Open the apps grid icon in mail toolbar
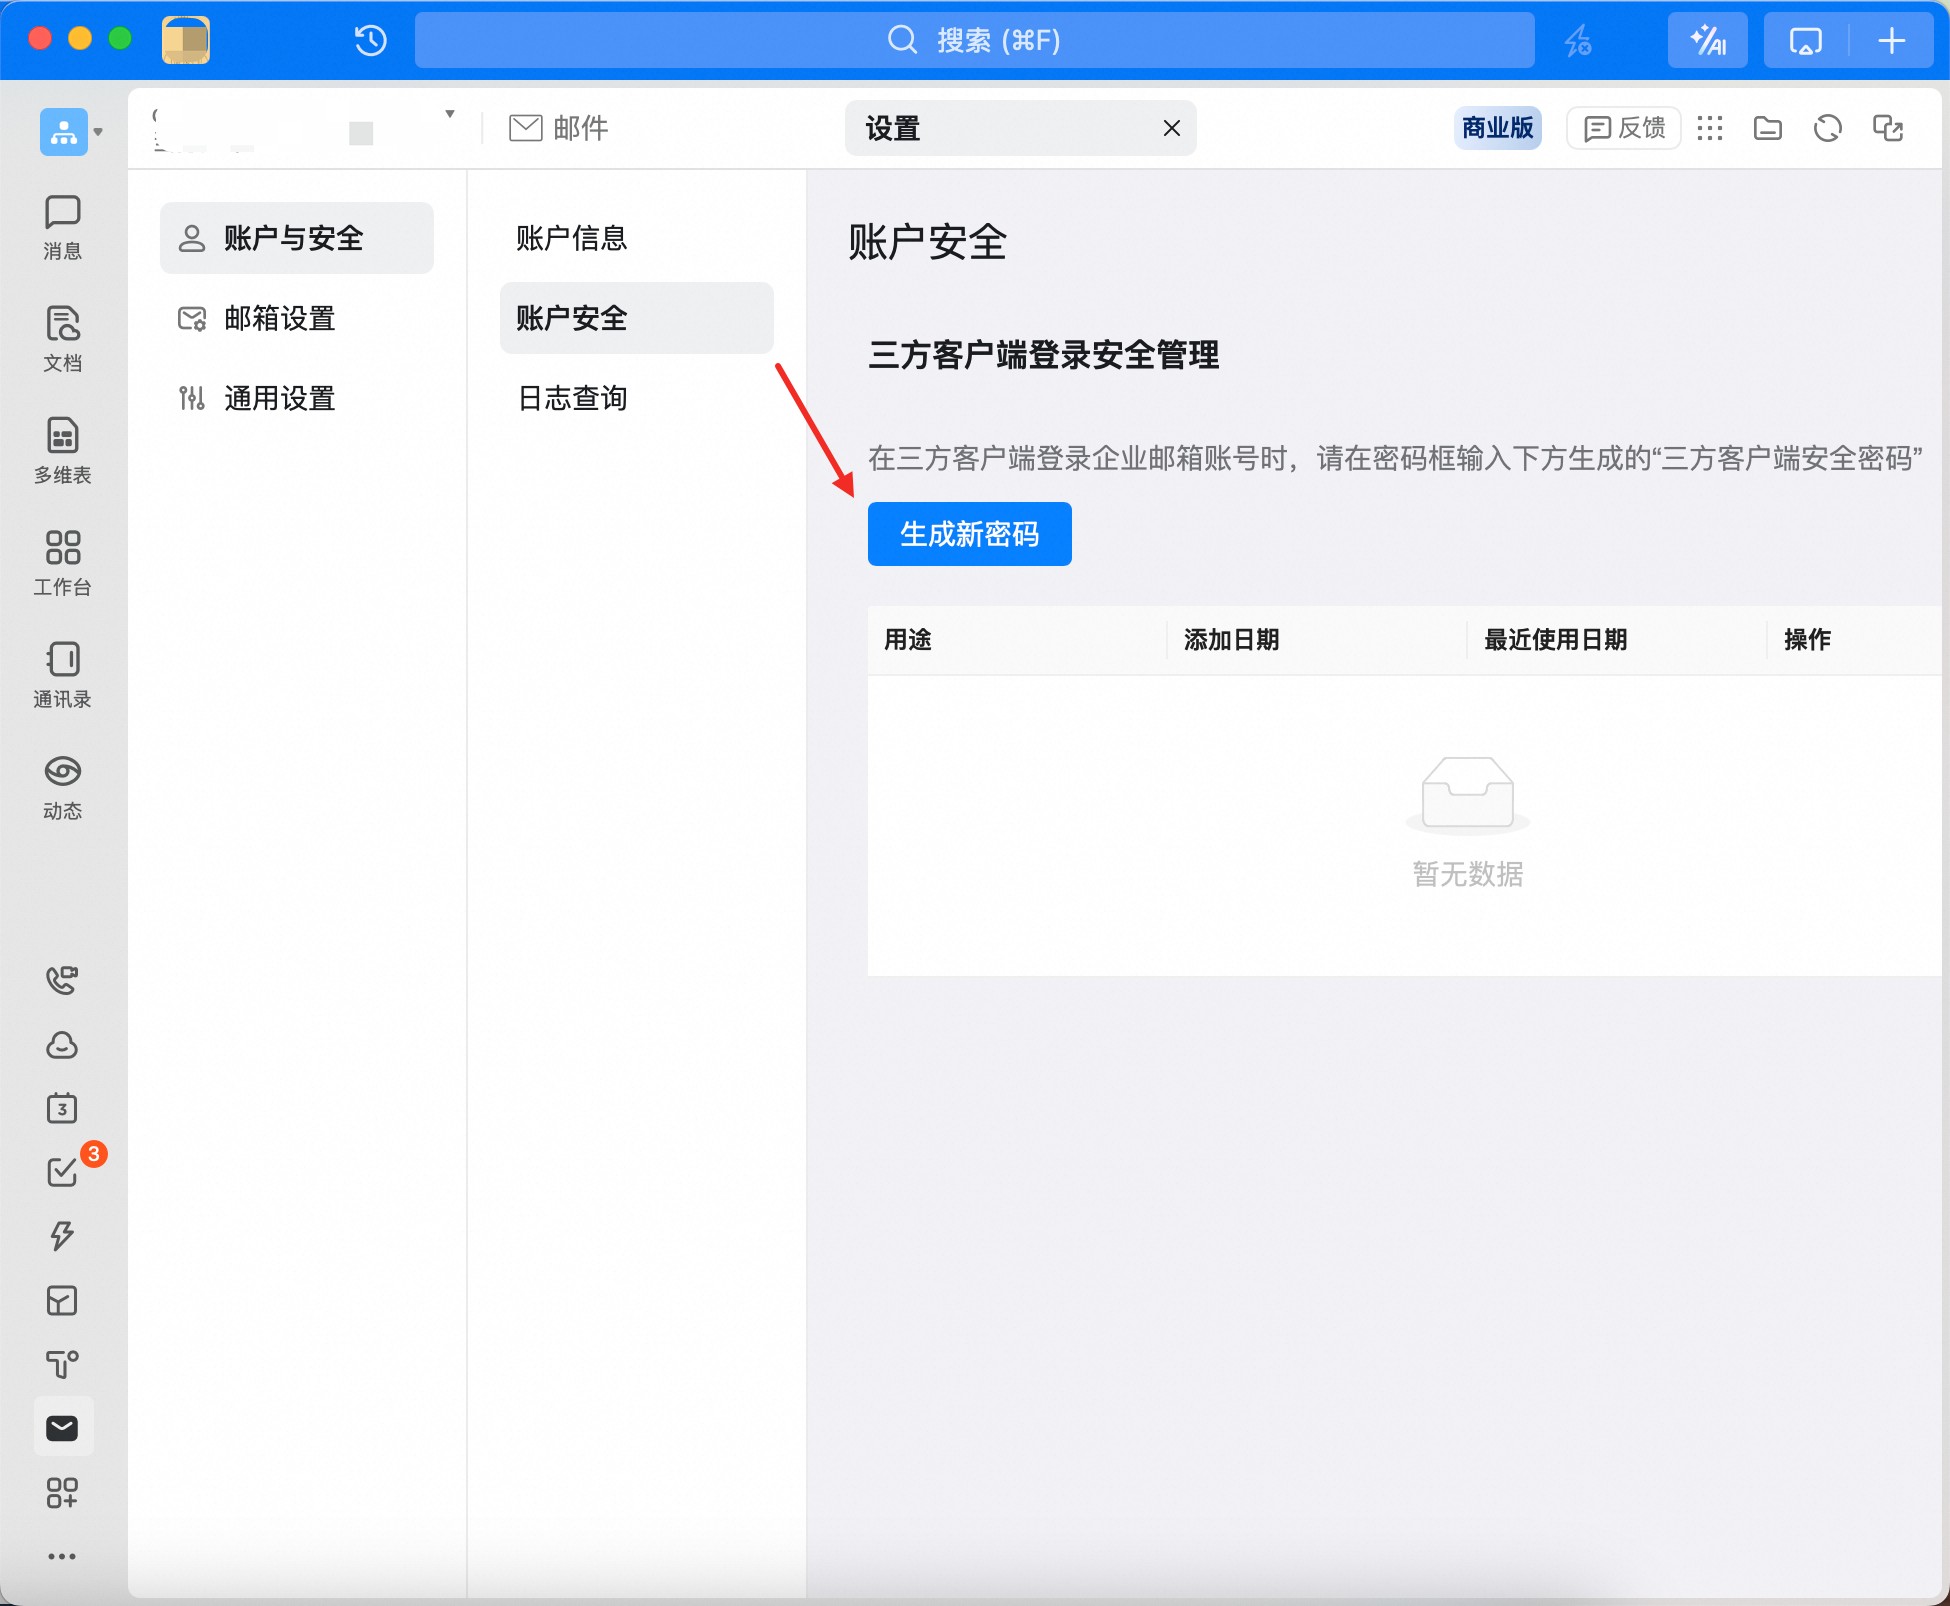 [x=1710, y=128]
